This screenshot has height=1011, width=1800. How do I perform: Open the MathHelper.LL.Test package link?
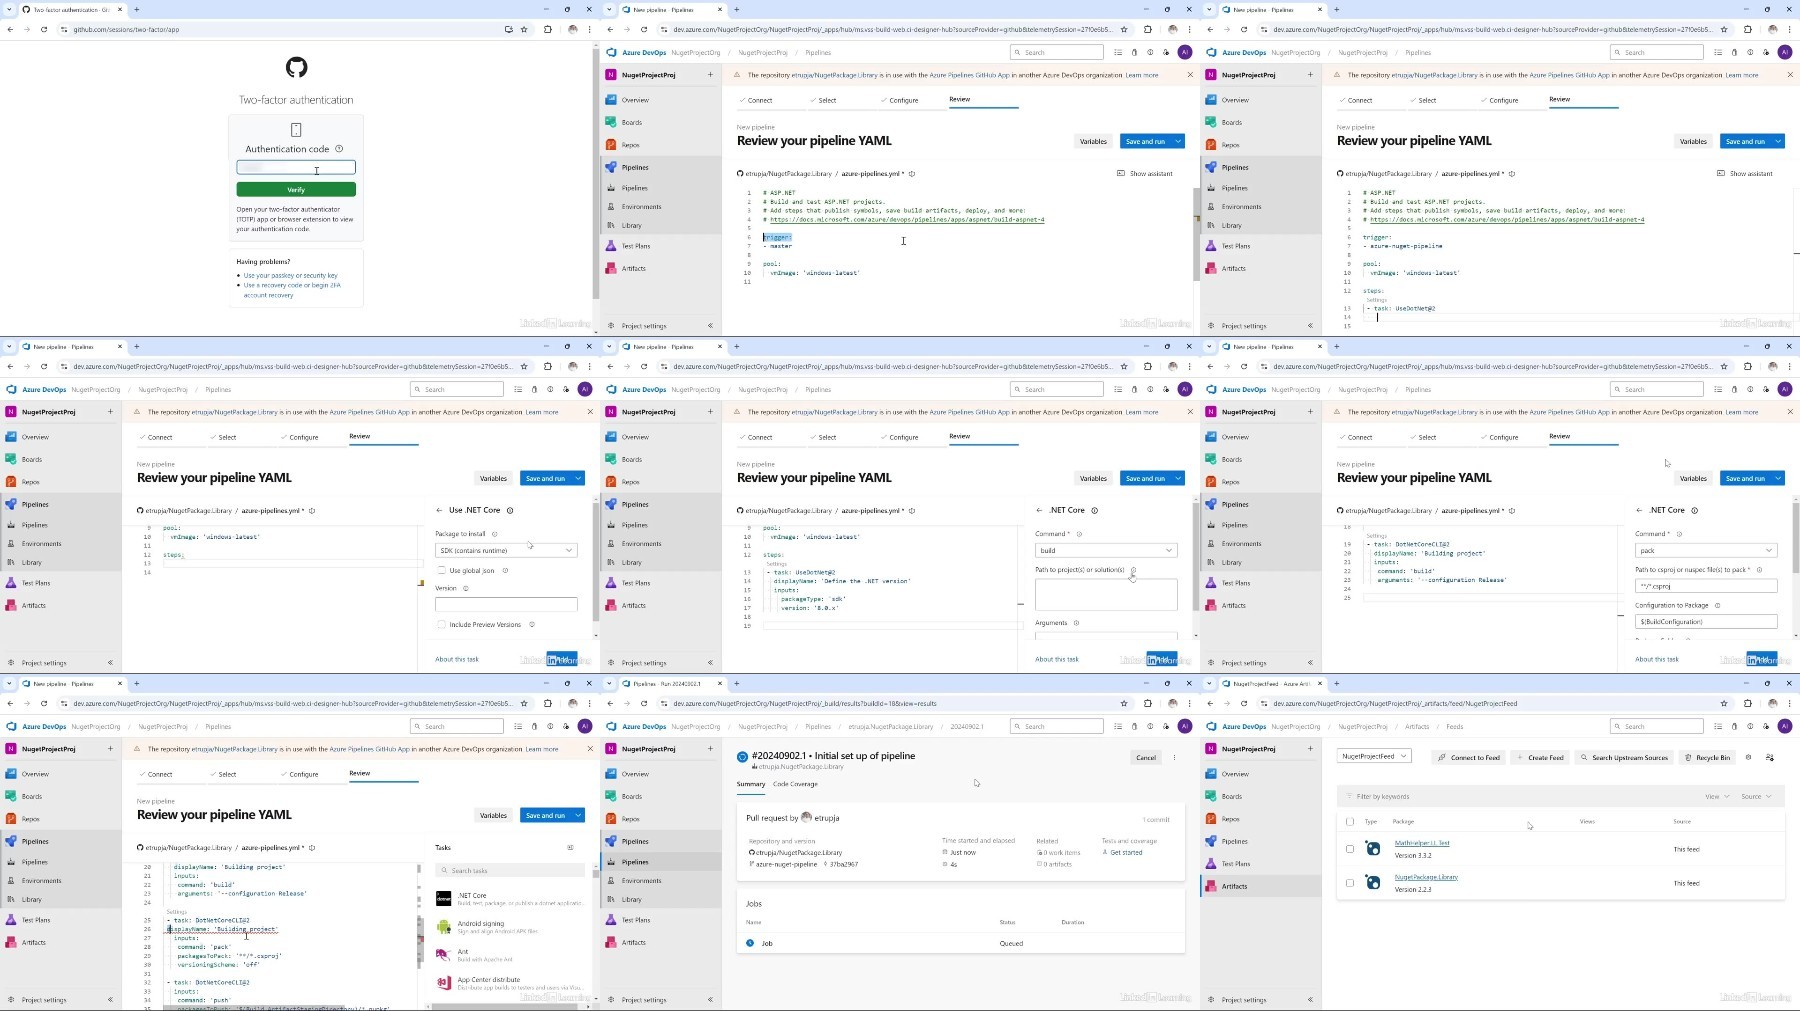click(x=1422, y=843)
